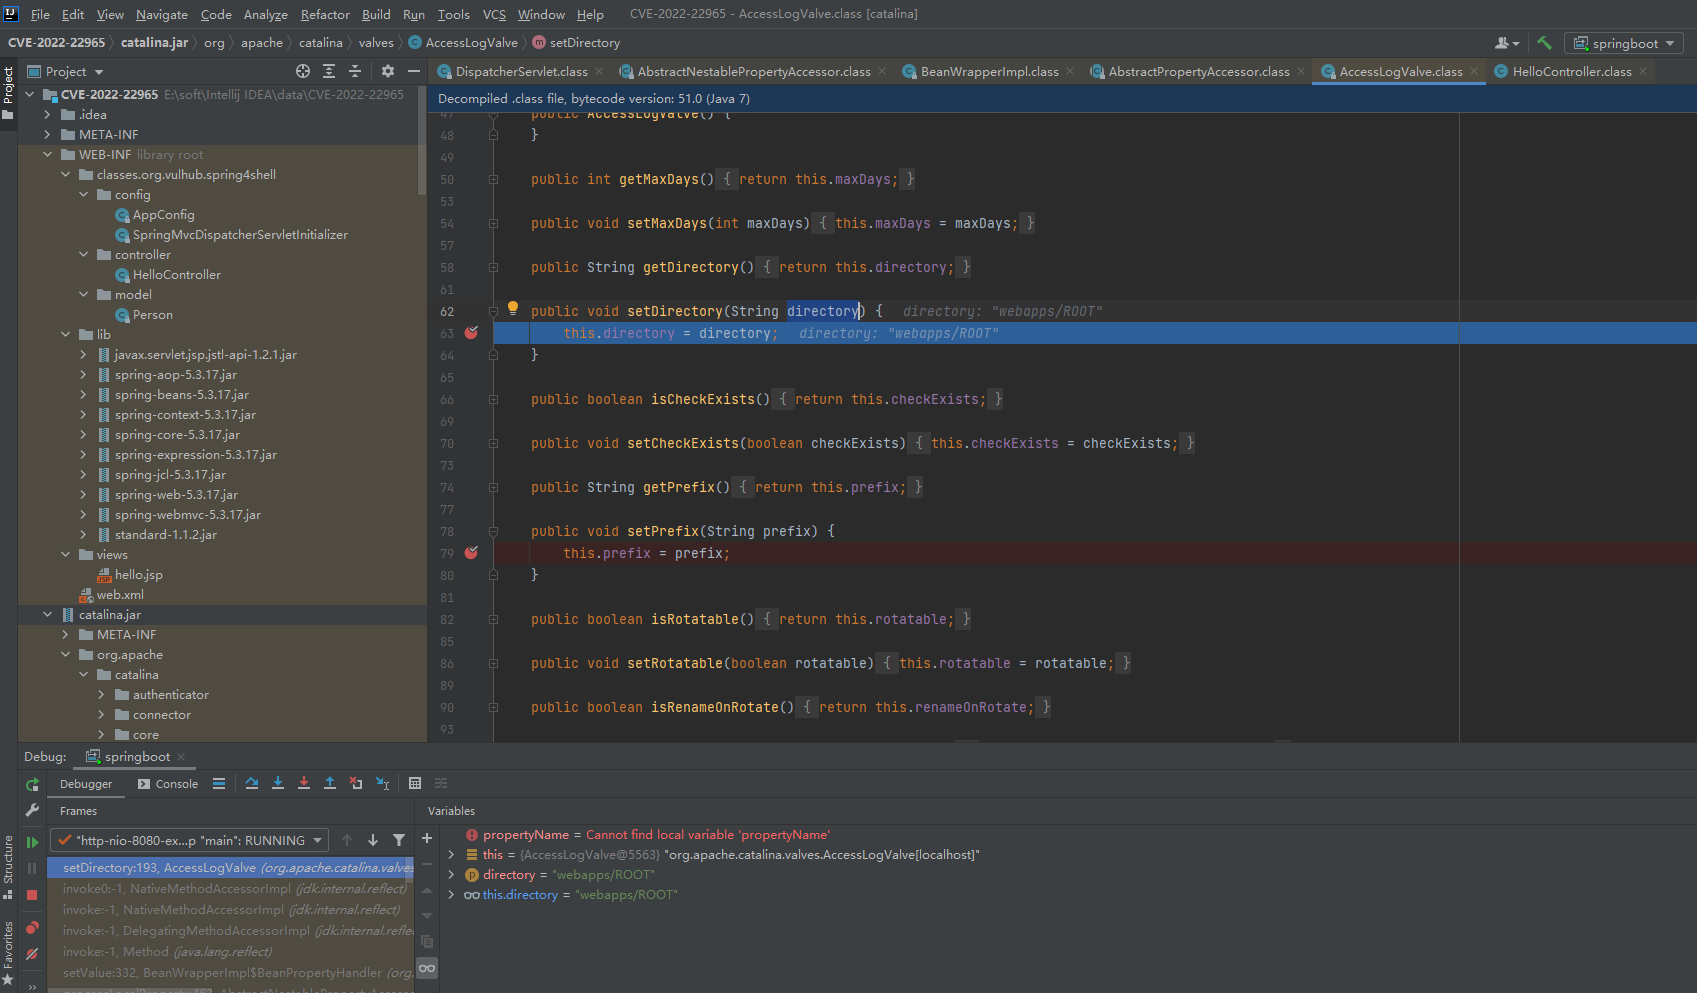The width and height of the screenshot is (1697, 993).
Task: Select invoke0 NativeMethodAccessorImpl frame
Action: (231, 889)
